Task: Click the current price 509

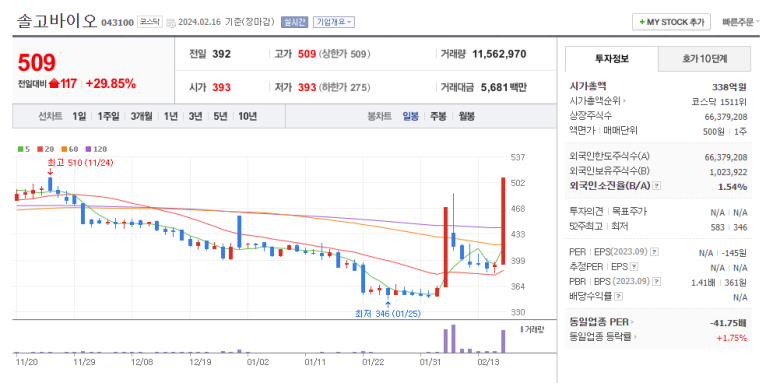Action: coord(36,63)
